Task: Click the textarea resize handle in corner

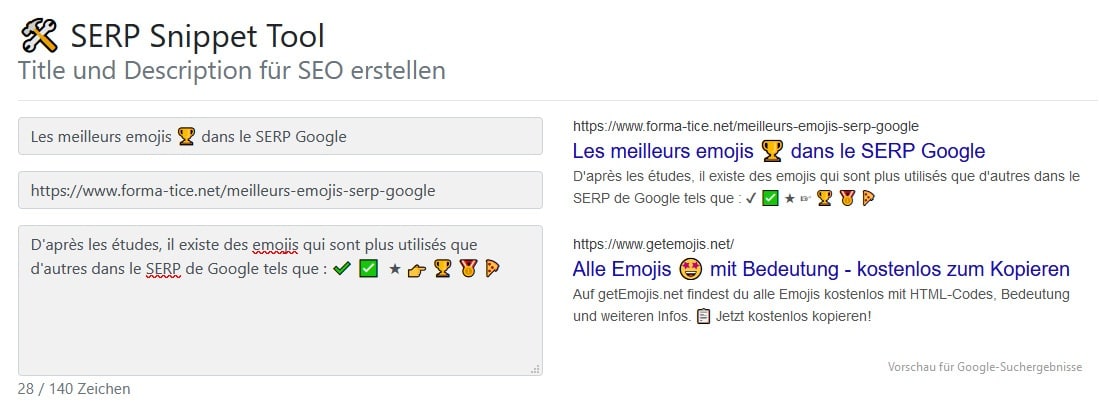Action: (535, 369)
